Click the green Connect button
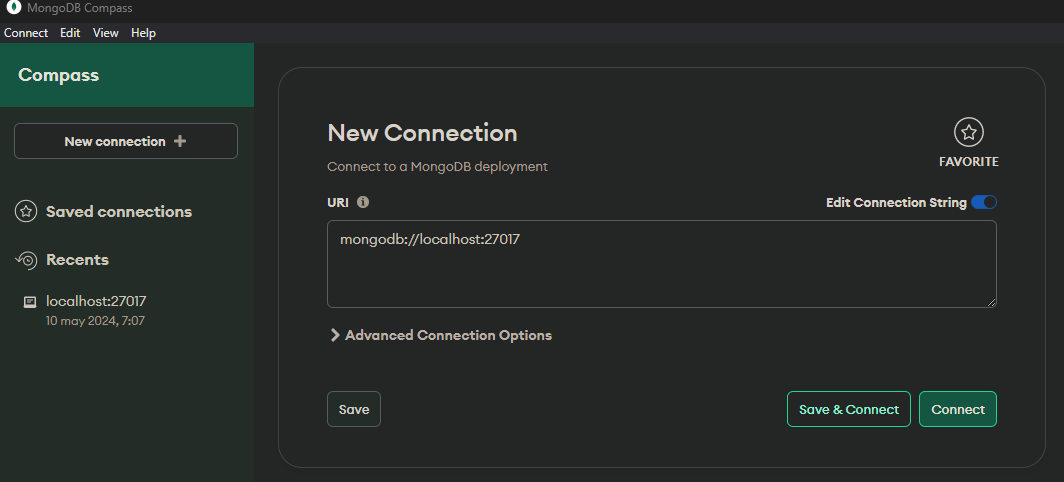Image resolution: width=1064 pixels, height=482 pixels. [957, 409]
